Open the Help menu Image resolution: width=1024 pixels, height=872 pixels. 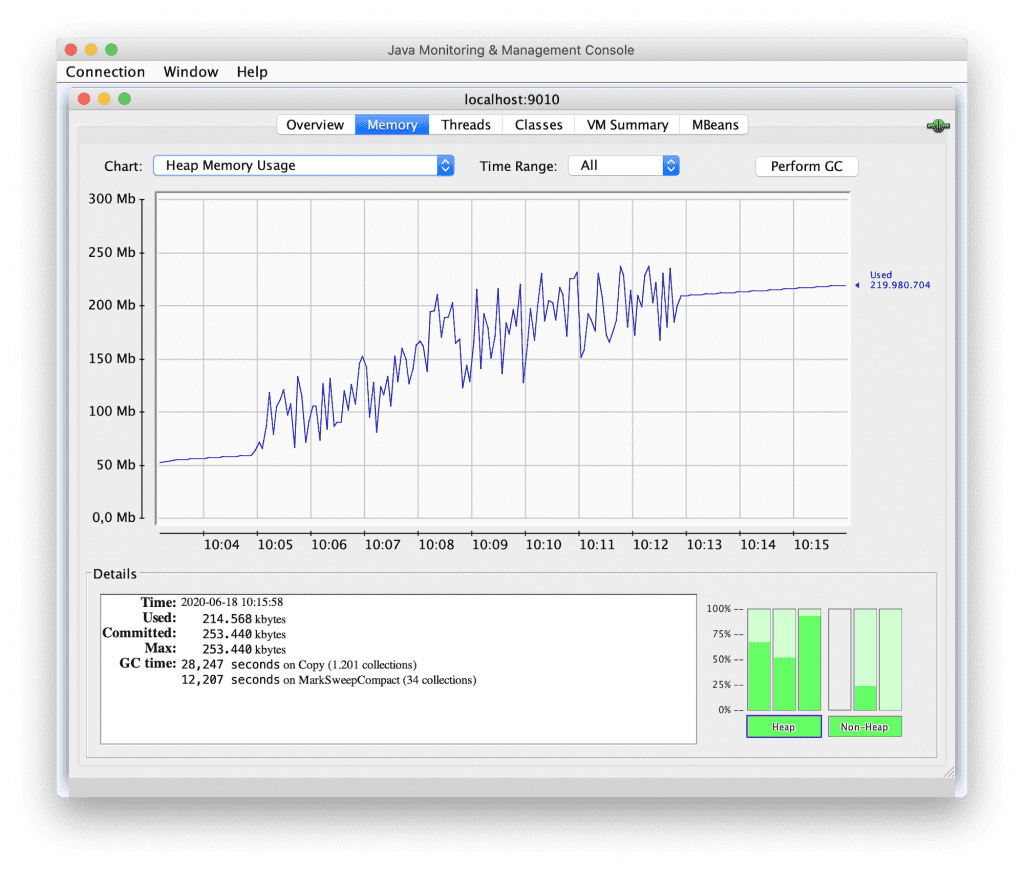pos(252,72)
